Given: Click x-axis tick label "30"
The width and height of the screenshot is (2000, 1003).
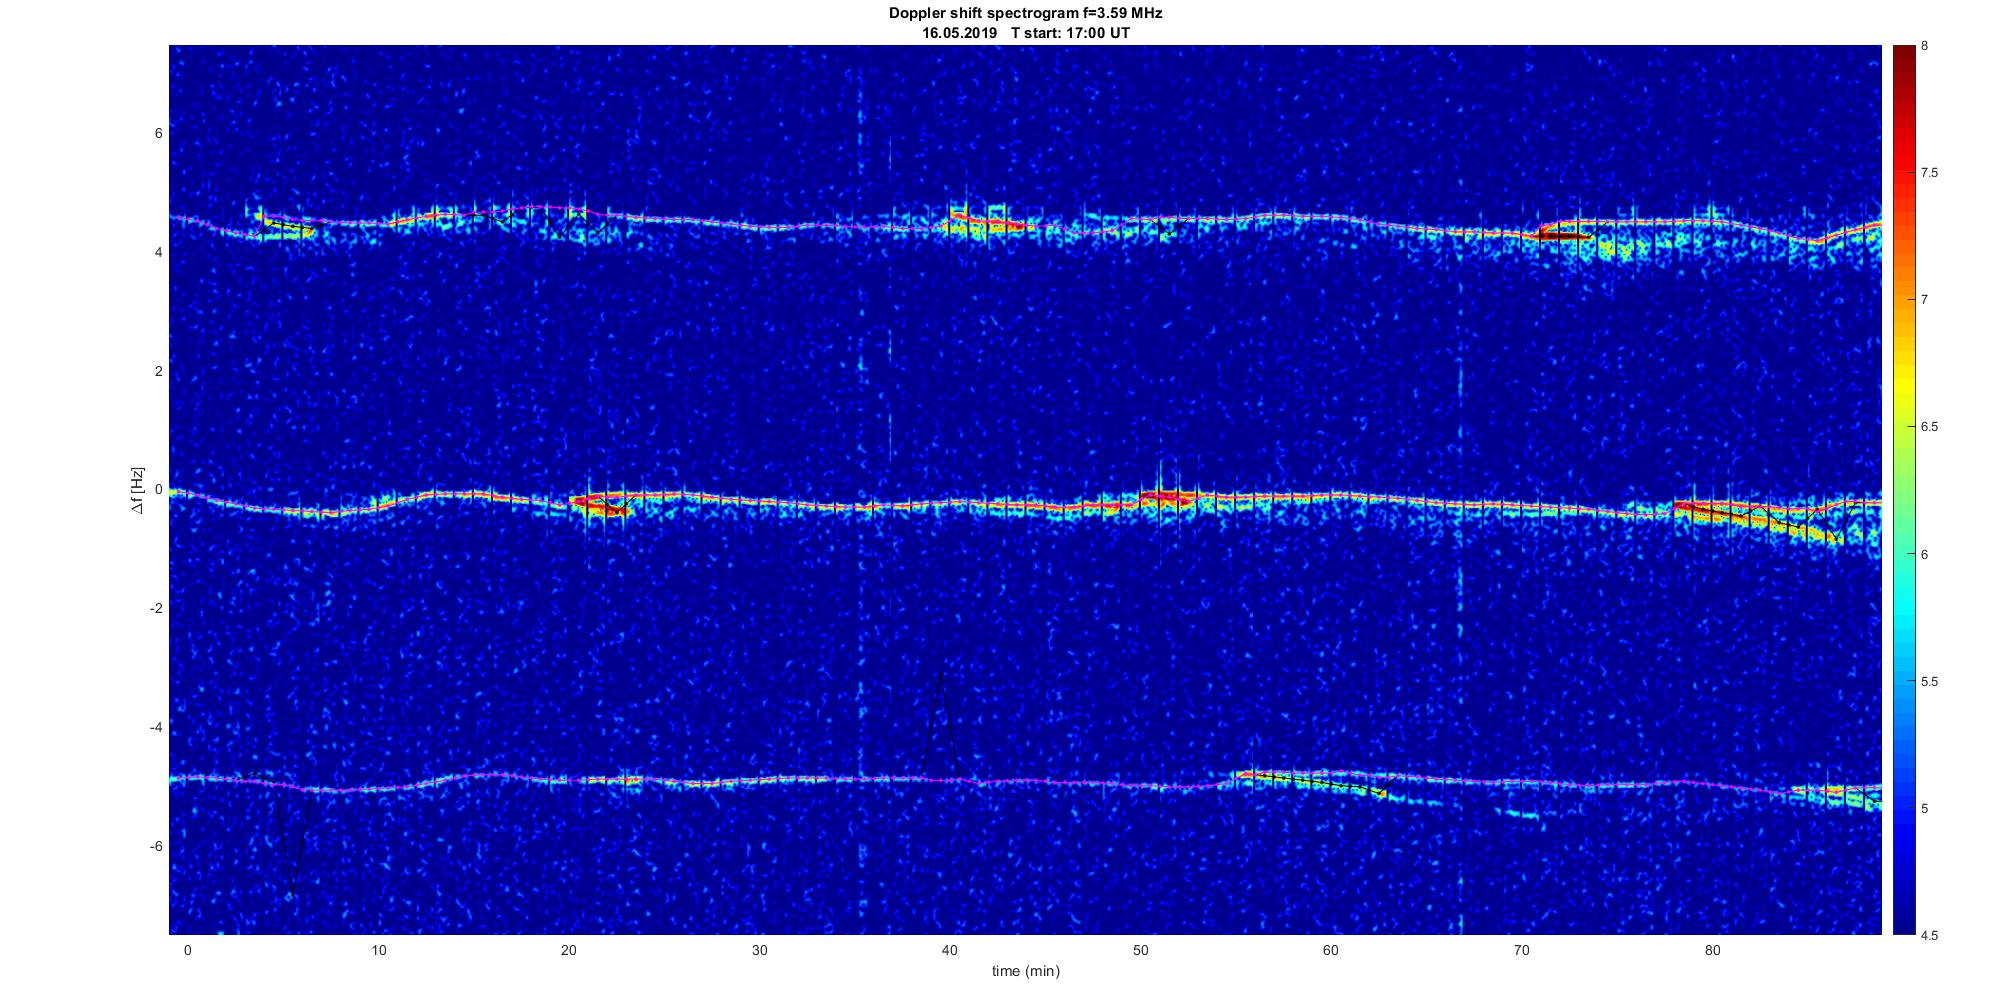Looking at the screenshot, I should tap(760, 950).
